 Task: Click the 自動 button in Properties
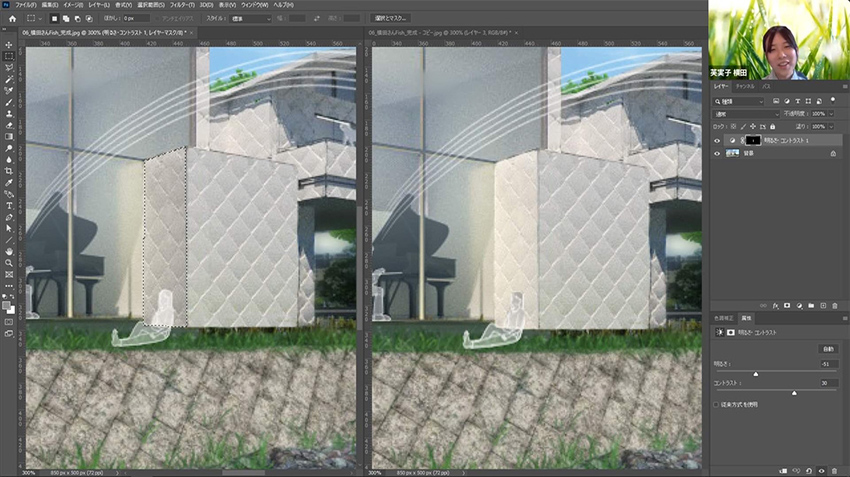[x=827, y=348]
